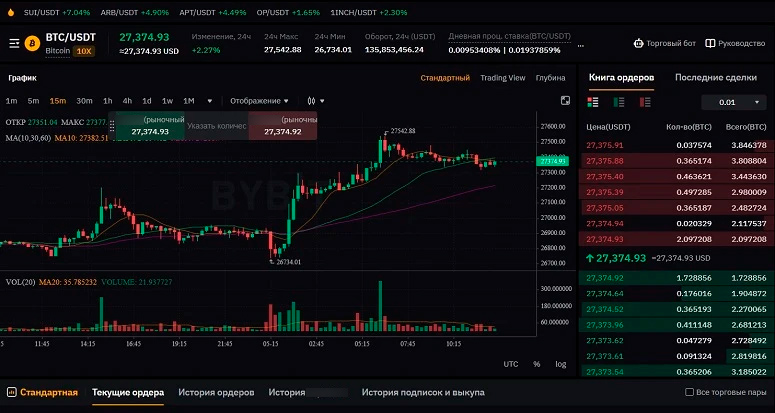The width and height of the screenshot is (775, 413).
Task: Open the Руководство guide
Action: tap(735, 44)
